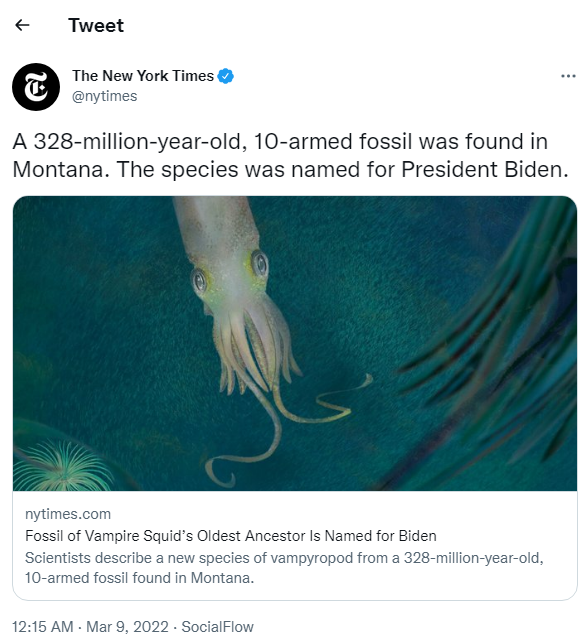This screenshot has height=637, width=584.
Task: Click the card description about vampyropod
Action: [x=284, y=568]
